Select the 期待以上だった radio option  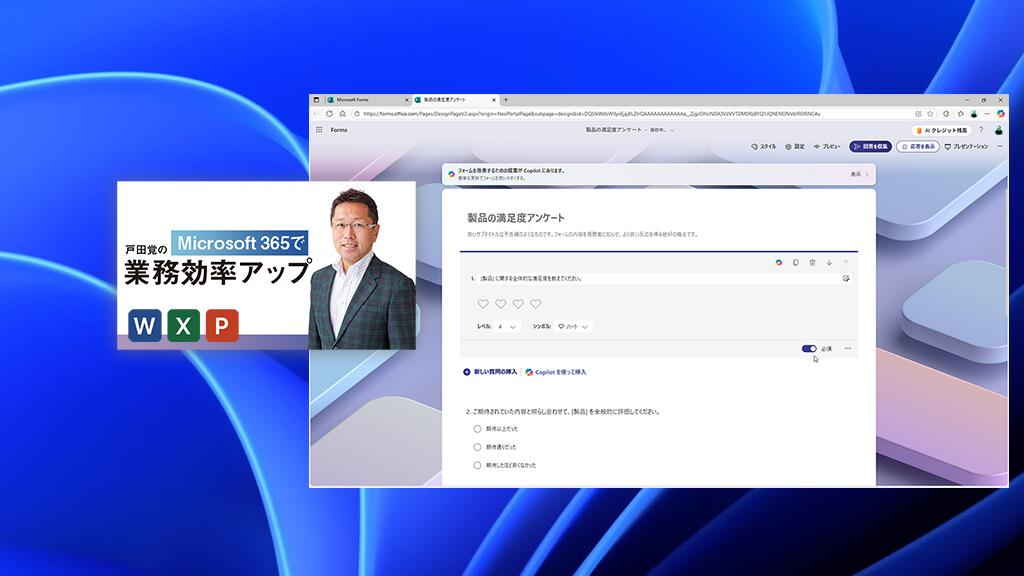click(x=477, y=429)
